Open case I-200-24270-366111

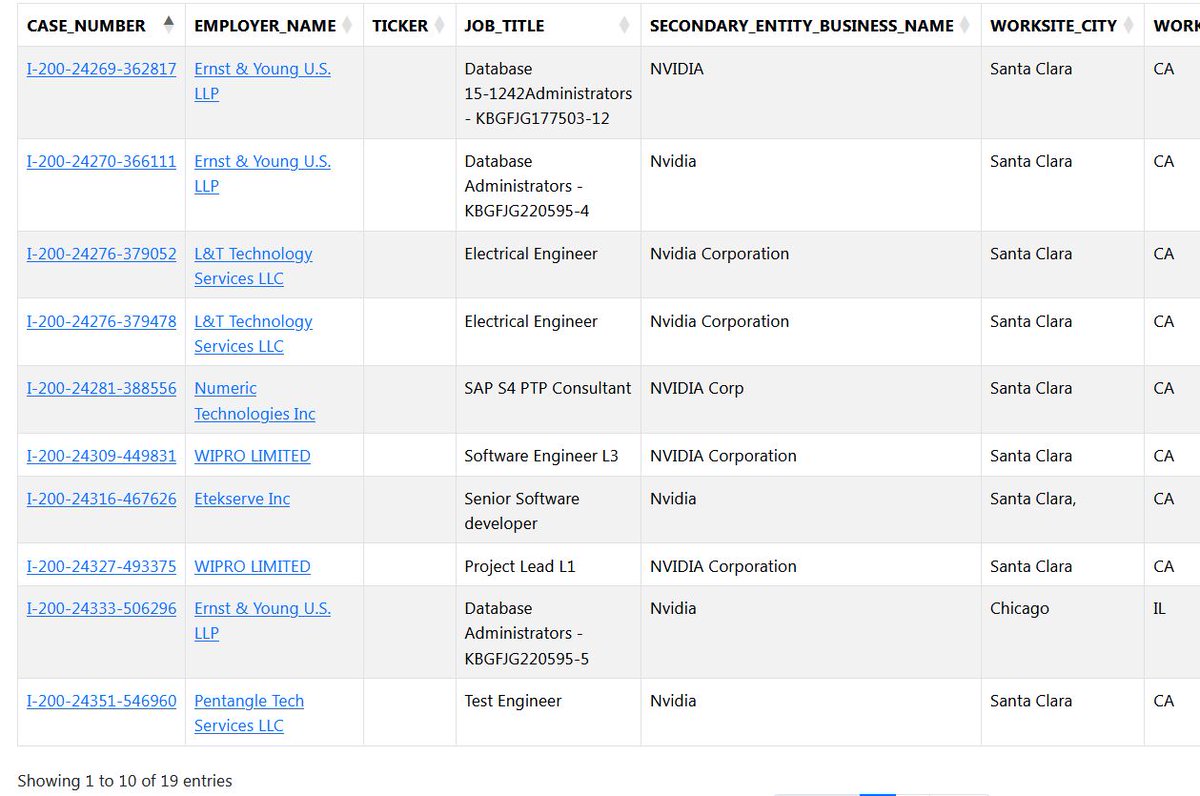click(101, 161)
